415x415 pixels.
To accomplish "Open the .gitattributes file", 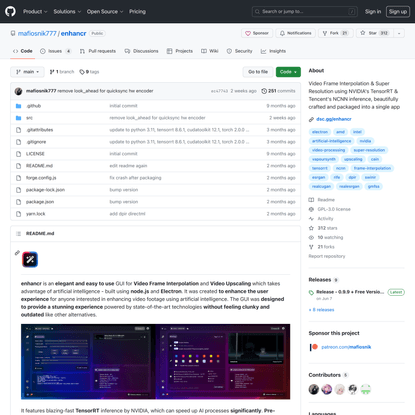I will [39, 130].
